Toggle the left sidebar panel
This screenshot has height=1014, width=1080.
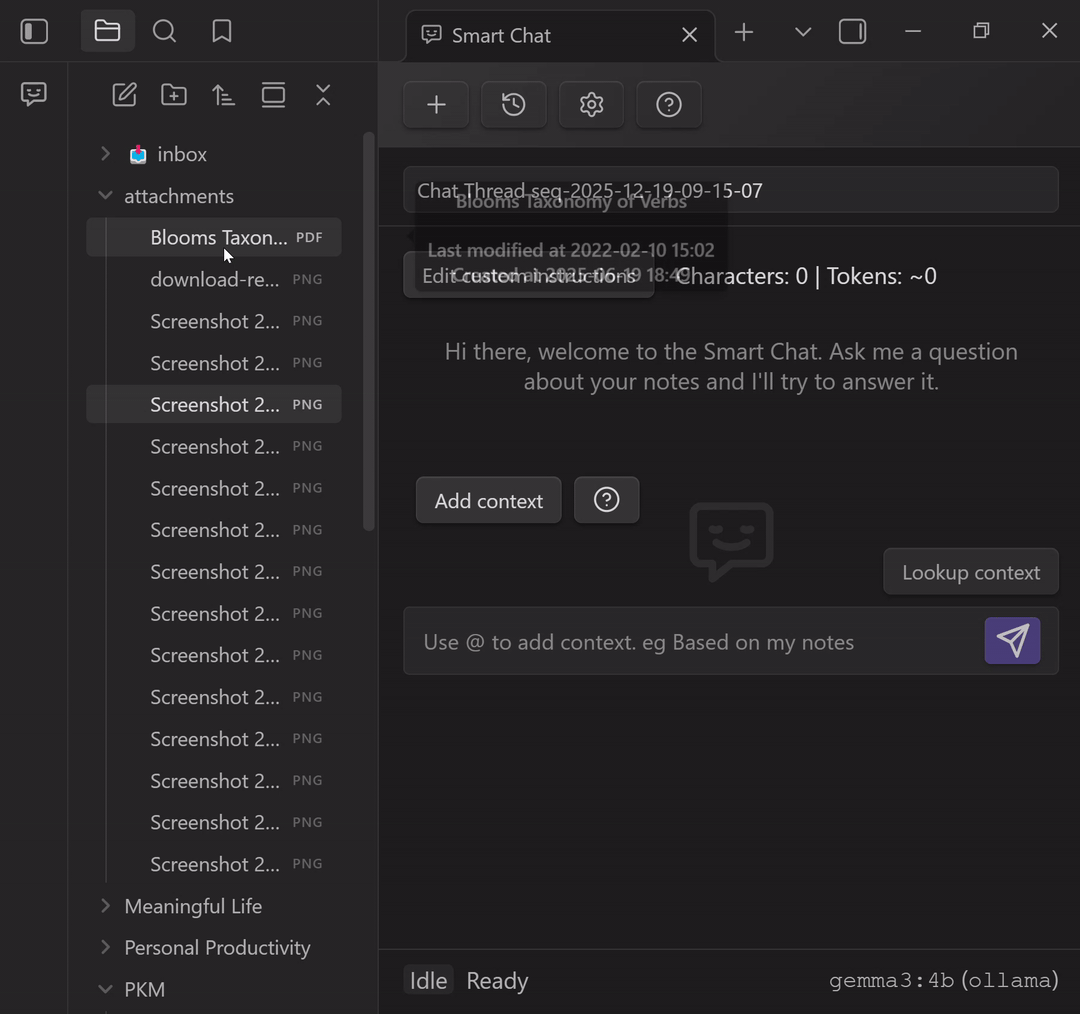34,32
